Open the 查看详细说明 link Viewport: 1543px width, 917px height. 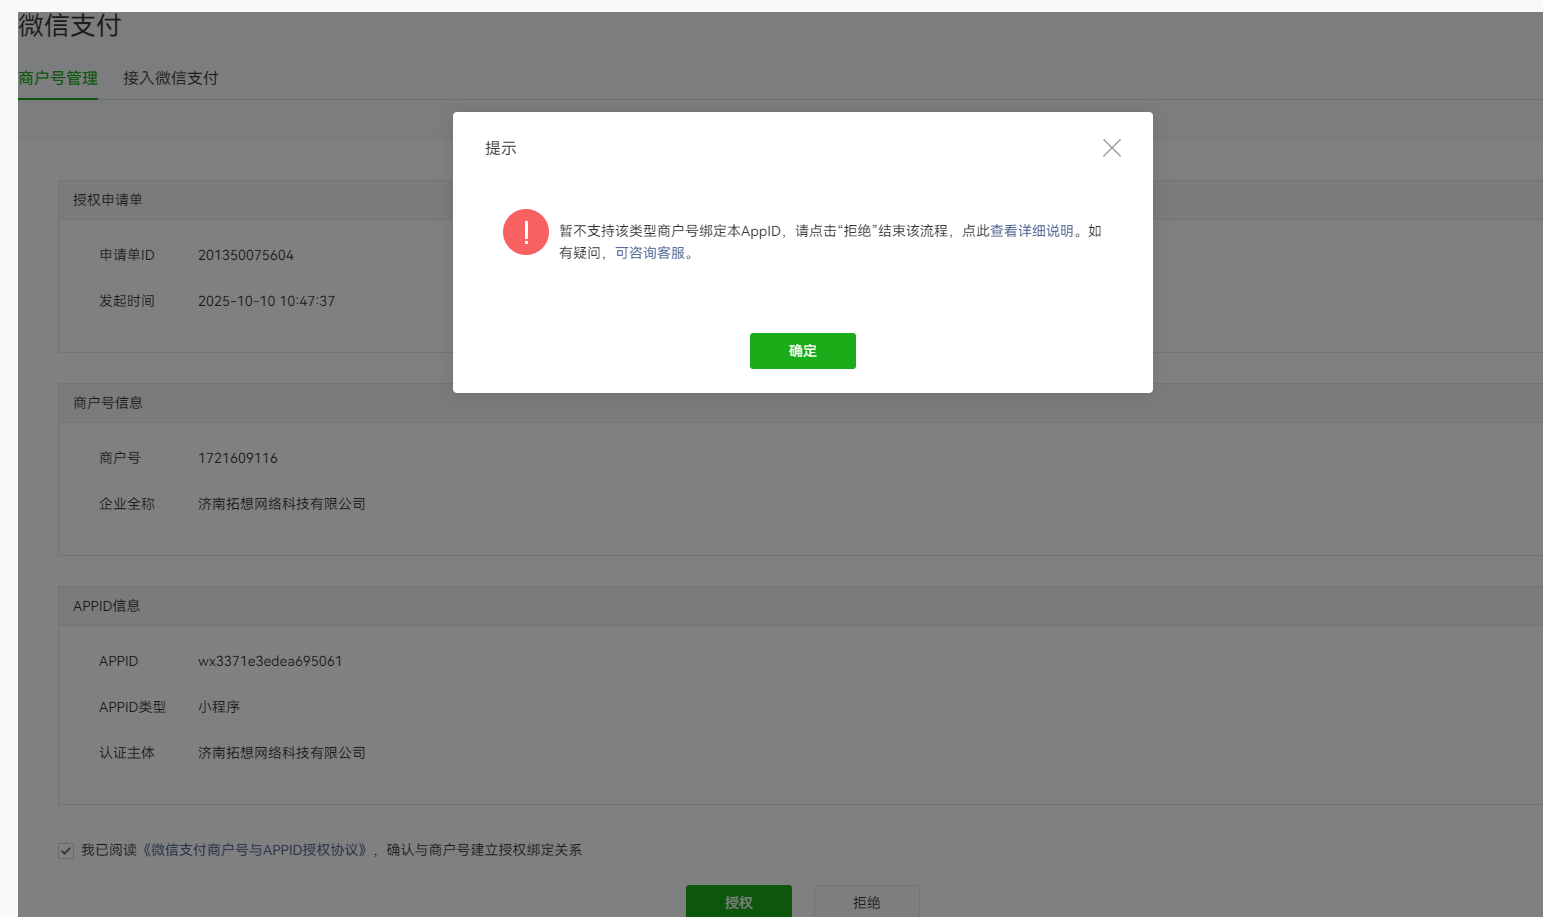coord(1032,231)
